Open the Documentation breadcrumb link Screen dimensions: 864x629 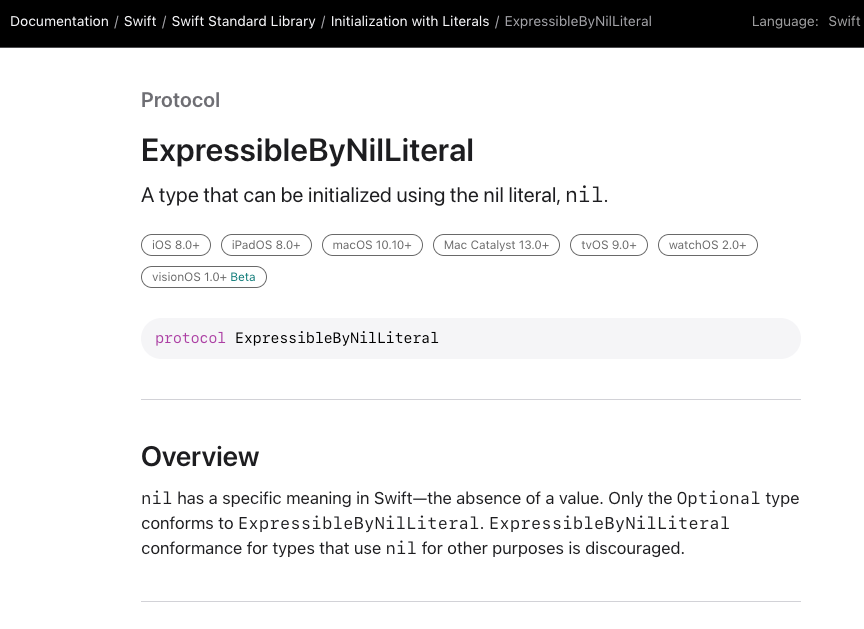[59, 21]
